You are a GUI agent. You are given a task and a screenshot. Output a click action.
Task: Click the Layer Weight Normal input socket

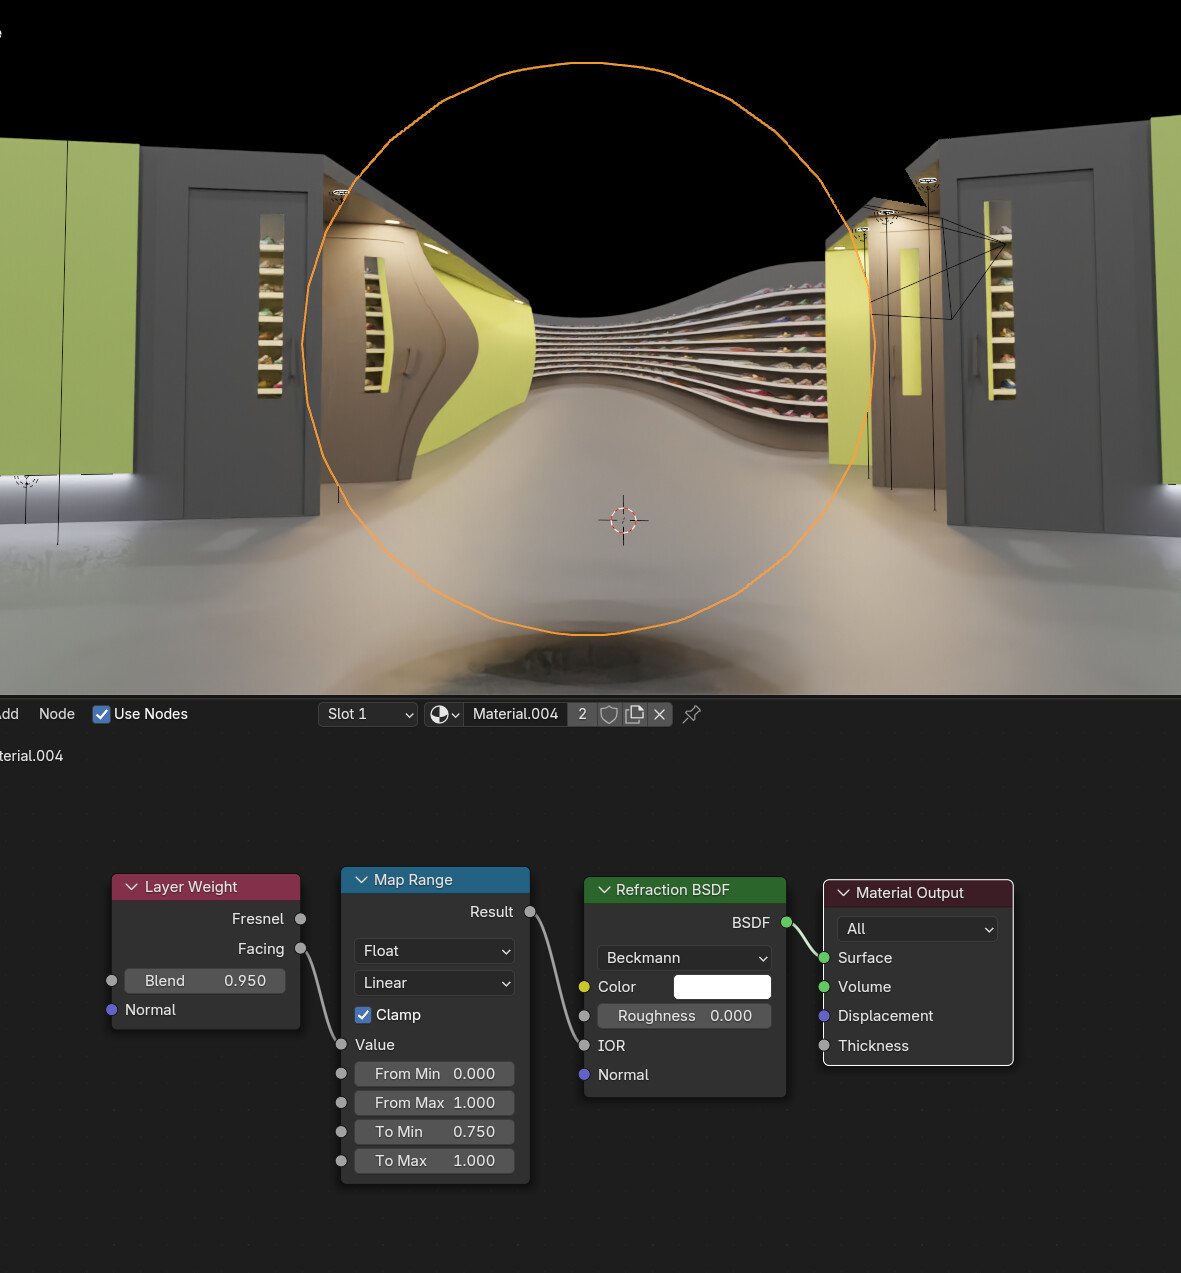[112, 1010]
